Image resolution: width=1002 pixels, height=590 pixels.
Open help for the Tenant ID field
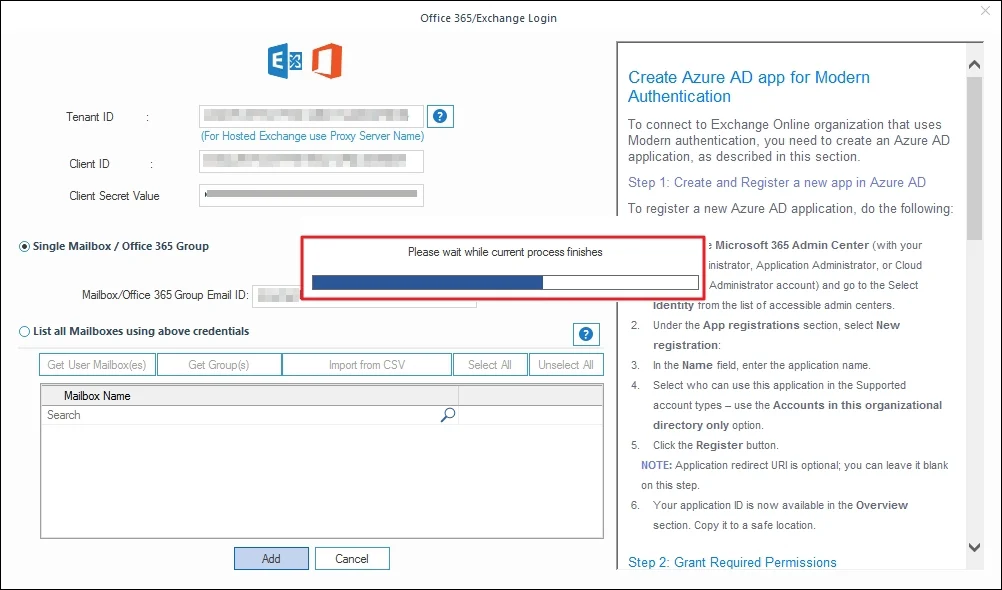pos(440,116)
